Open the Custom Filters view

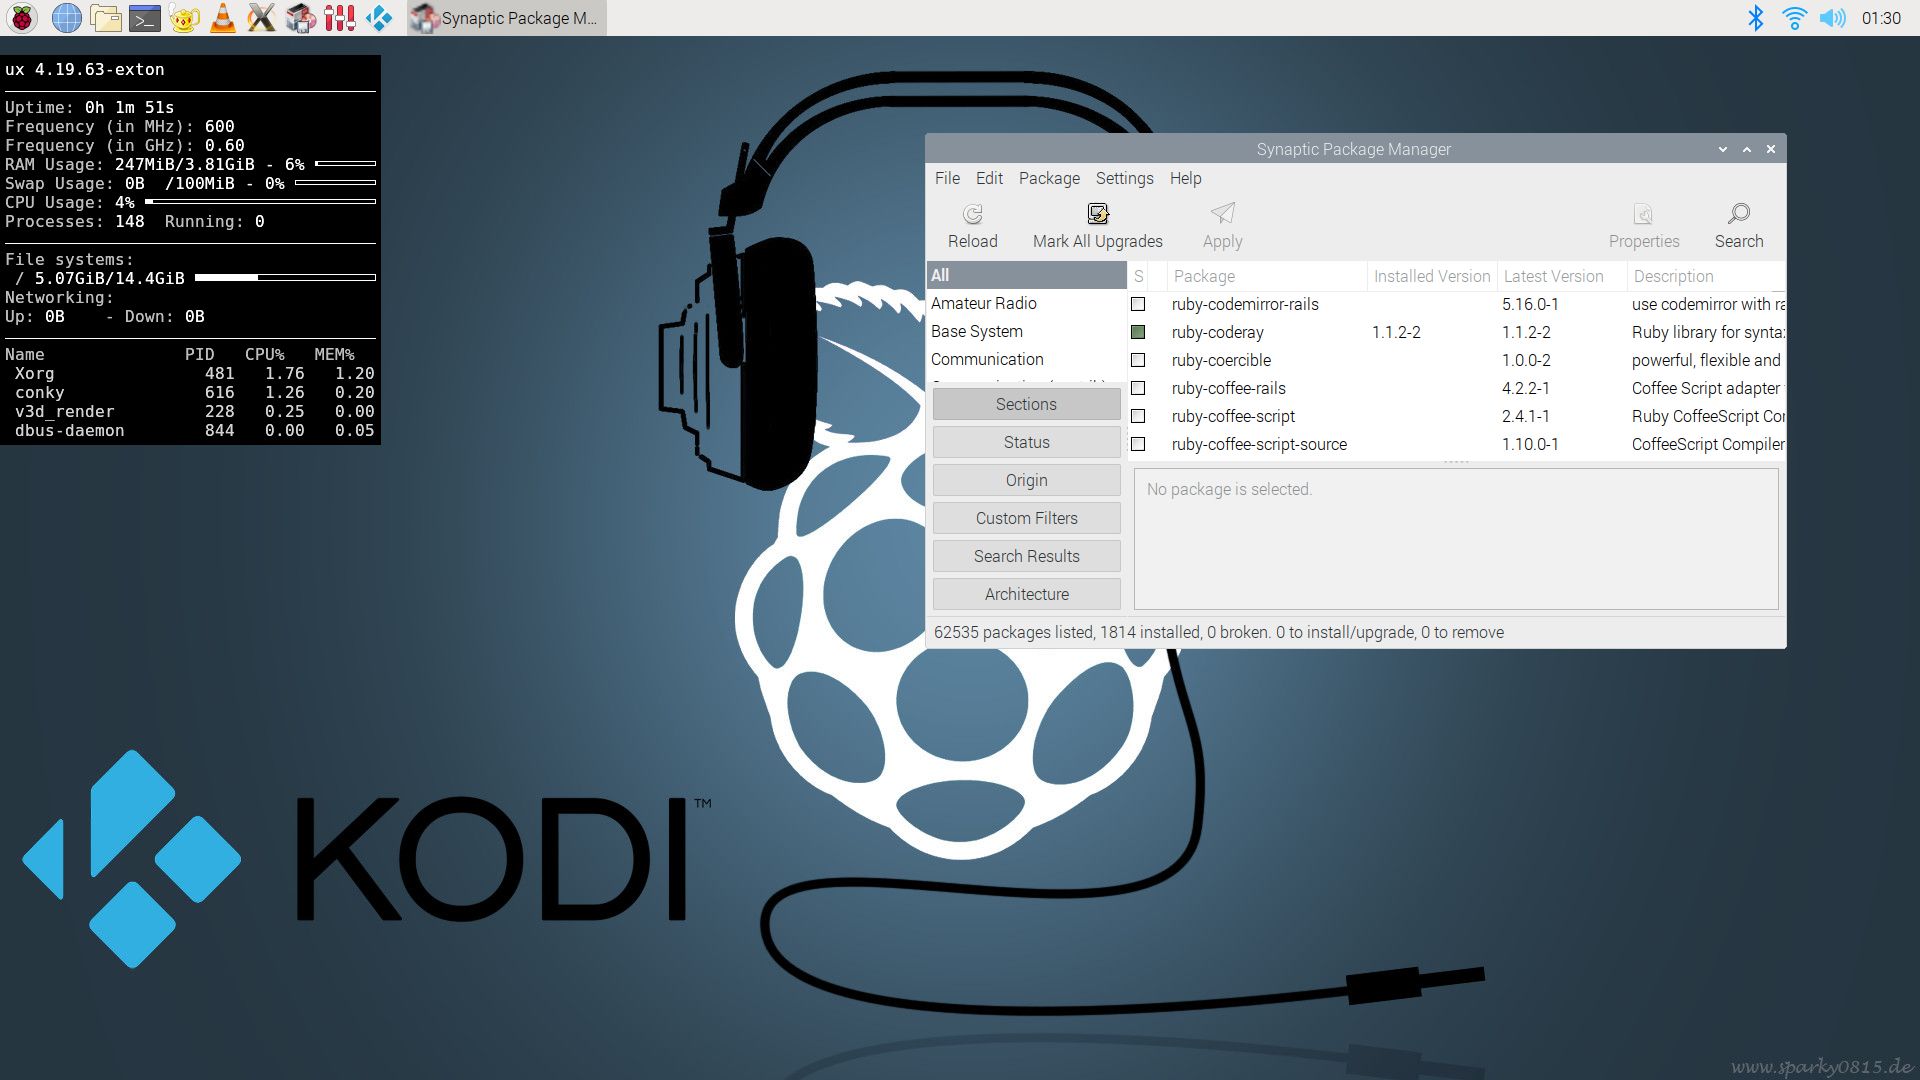point(1026,517)
